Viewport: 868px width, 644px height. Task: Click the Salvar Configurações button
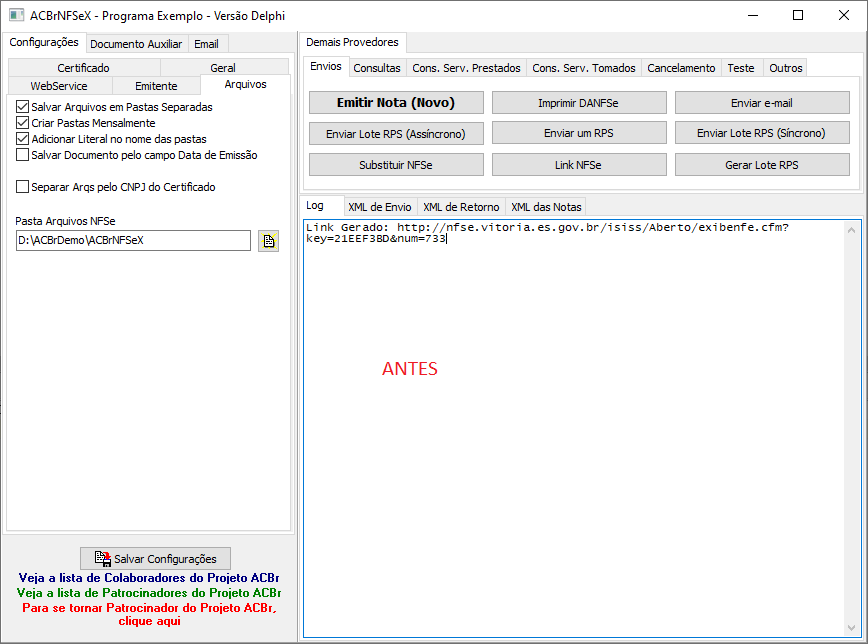click(x=156, y=559)
